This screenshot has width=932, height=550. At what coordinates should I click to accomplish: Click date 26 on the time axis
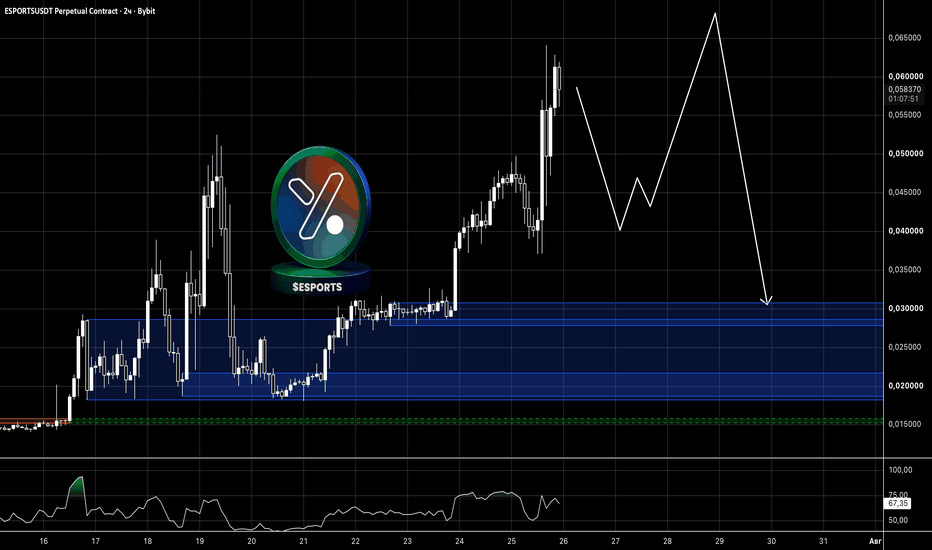(563, 541)
